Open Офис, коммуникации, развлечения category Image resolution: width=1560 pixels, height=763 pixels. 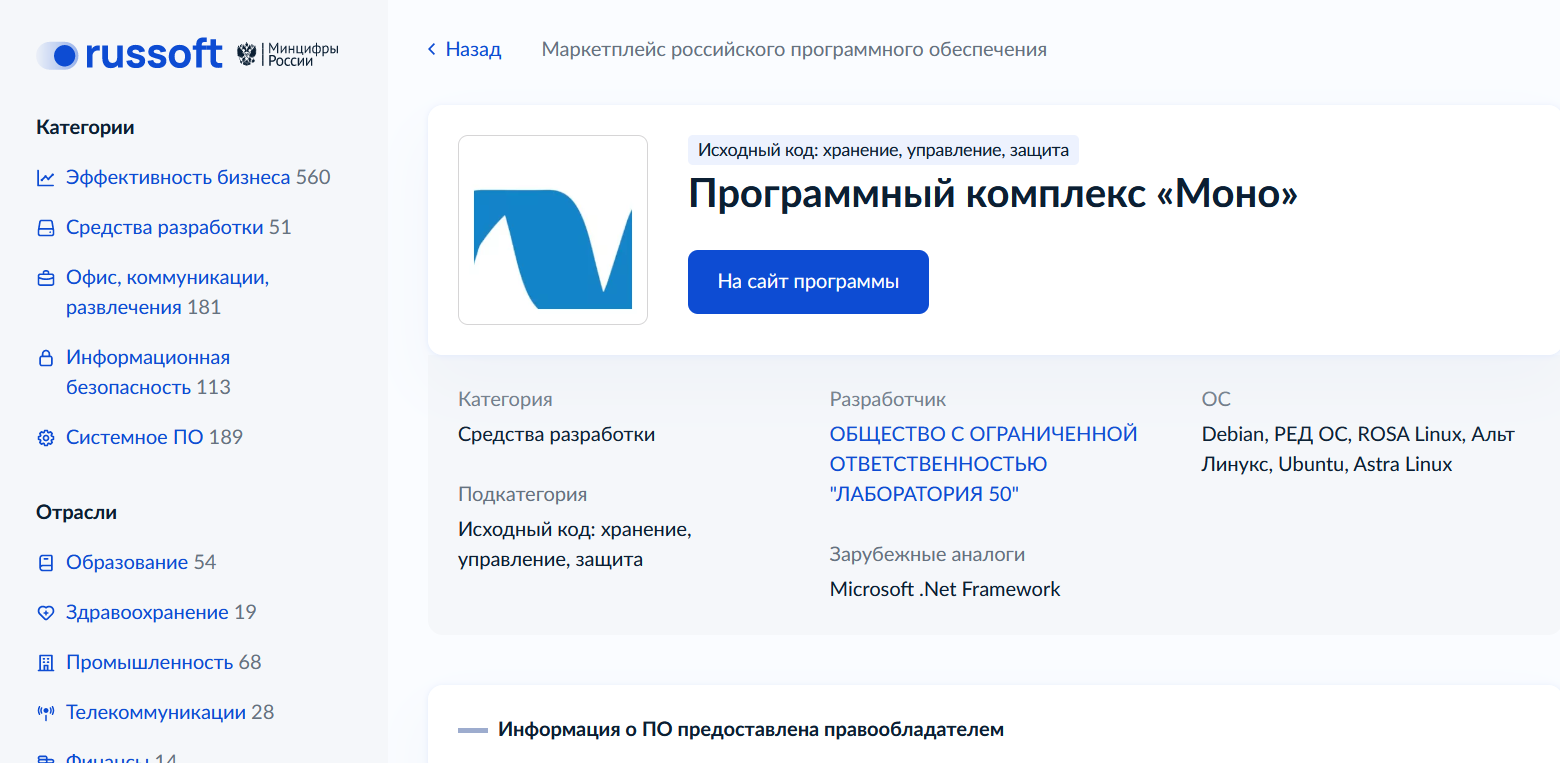click(167, 292)
